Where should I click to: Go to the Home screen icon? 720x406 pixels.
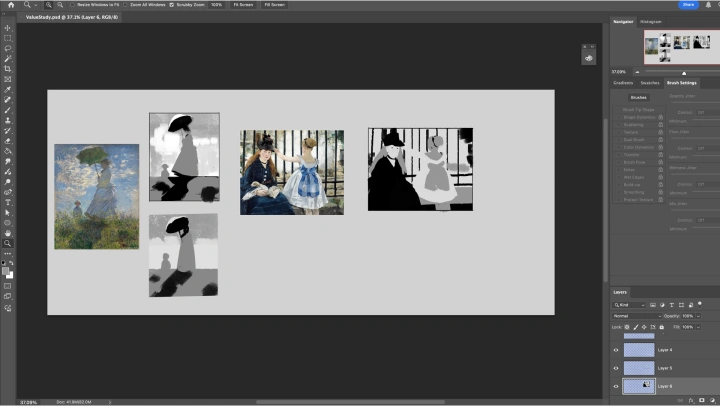11,5
